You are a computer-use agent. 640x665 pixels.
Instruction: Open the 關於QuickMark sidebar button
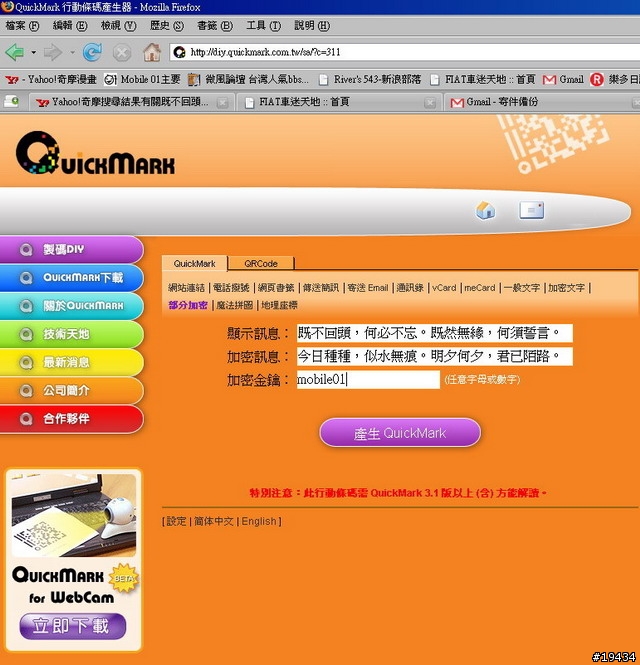[71, 306]
